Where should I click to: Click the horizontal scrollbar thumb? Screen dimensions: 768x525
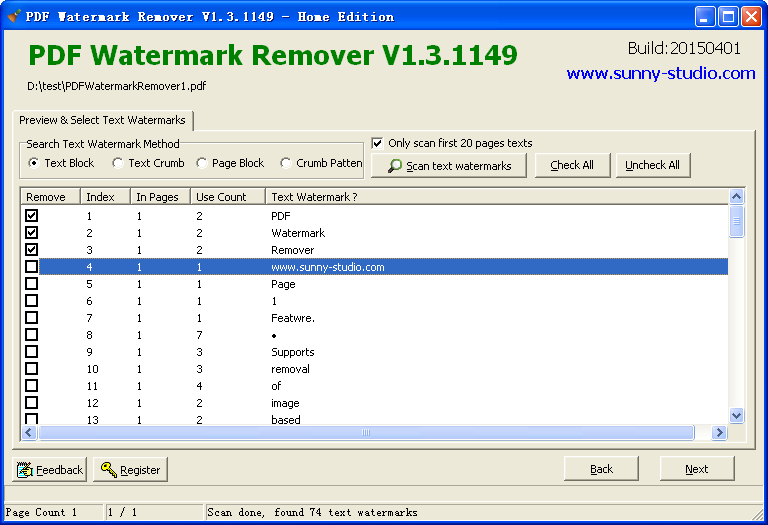[366, 432]
